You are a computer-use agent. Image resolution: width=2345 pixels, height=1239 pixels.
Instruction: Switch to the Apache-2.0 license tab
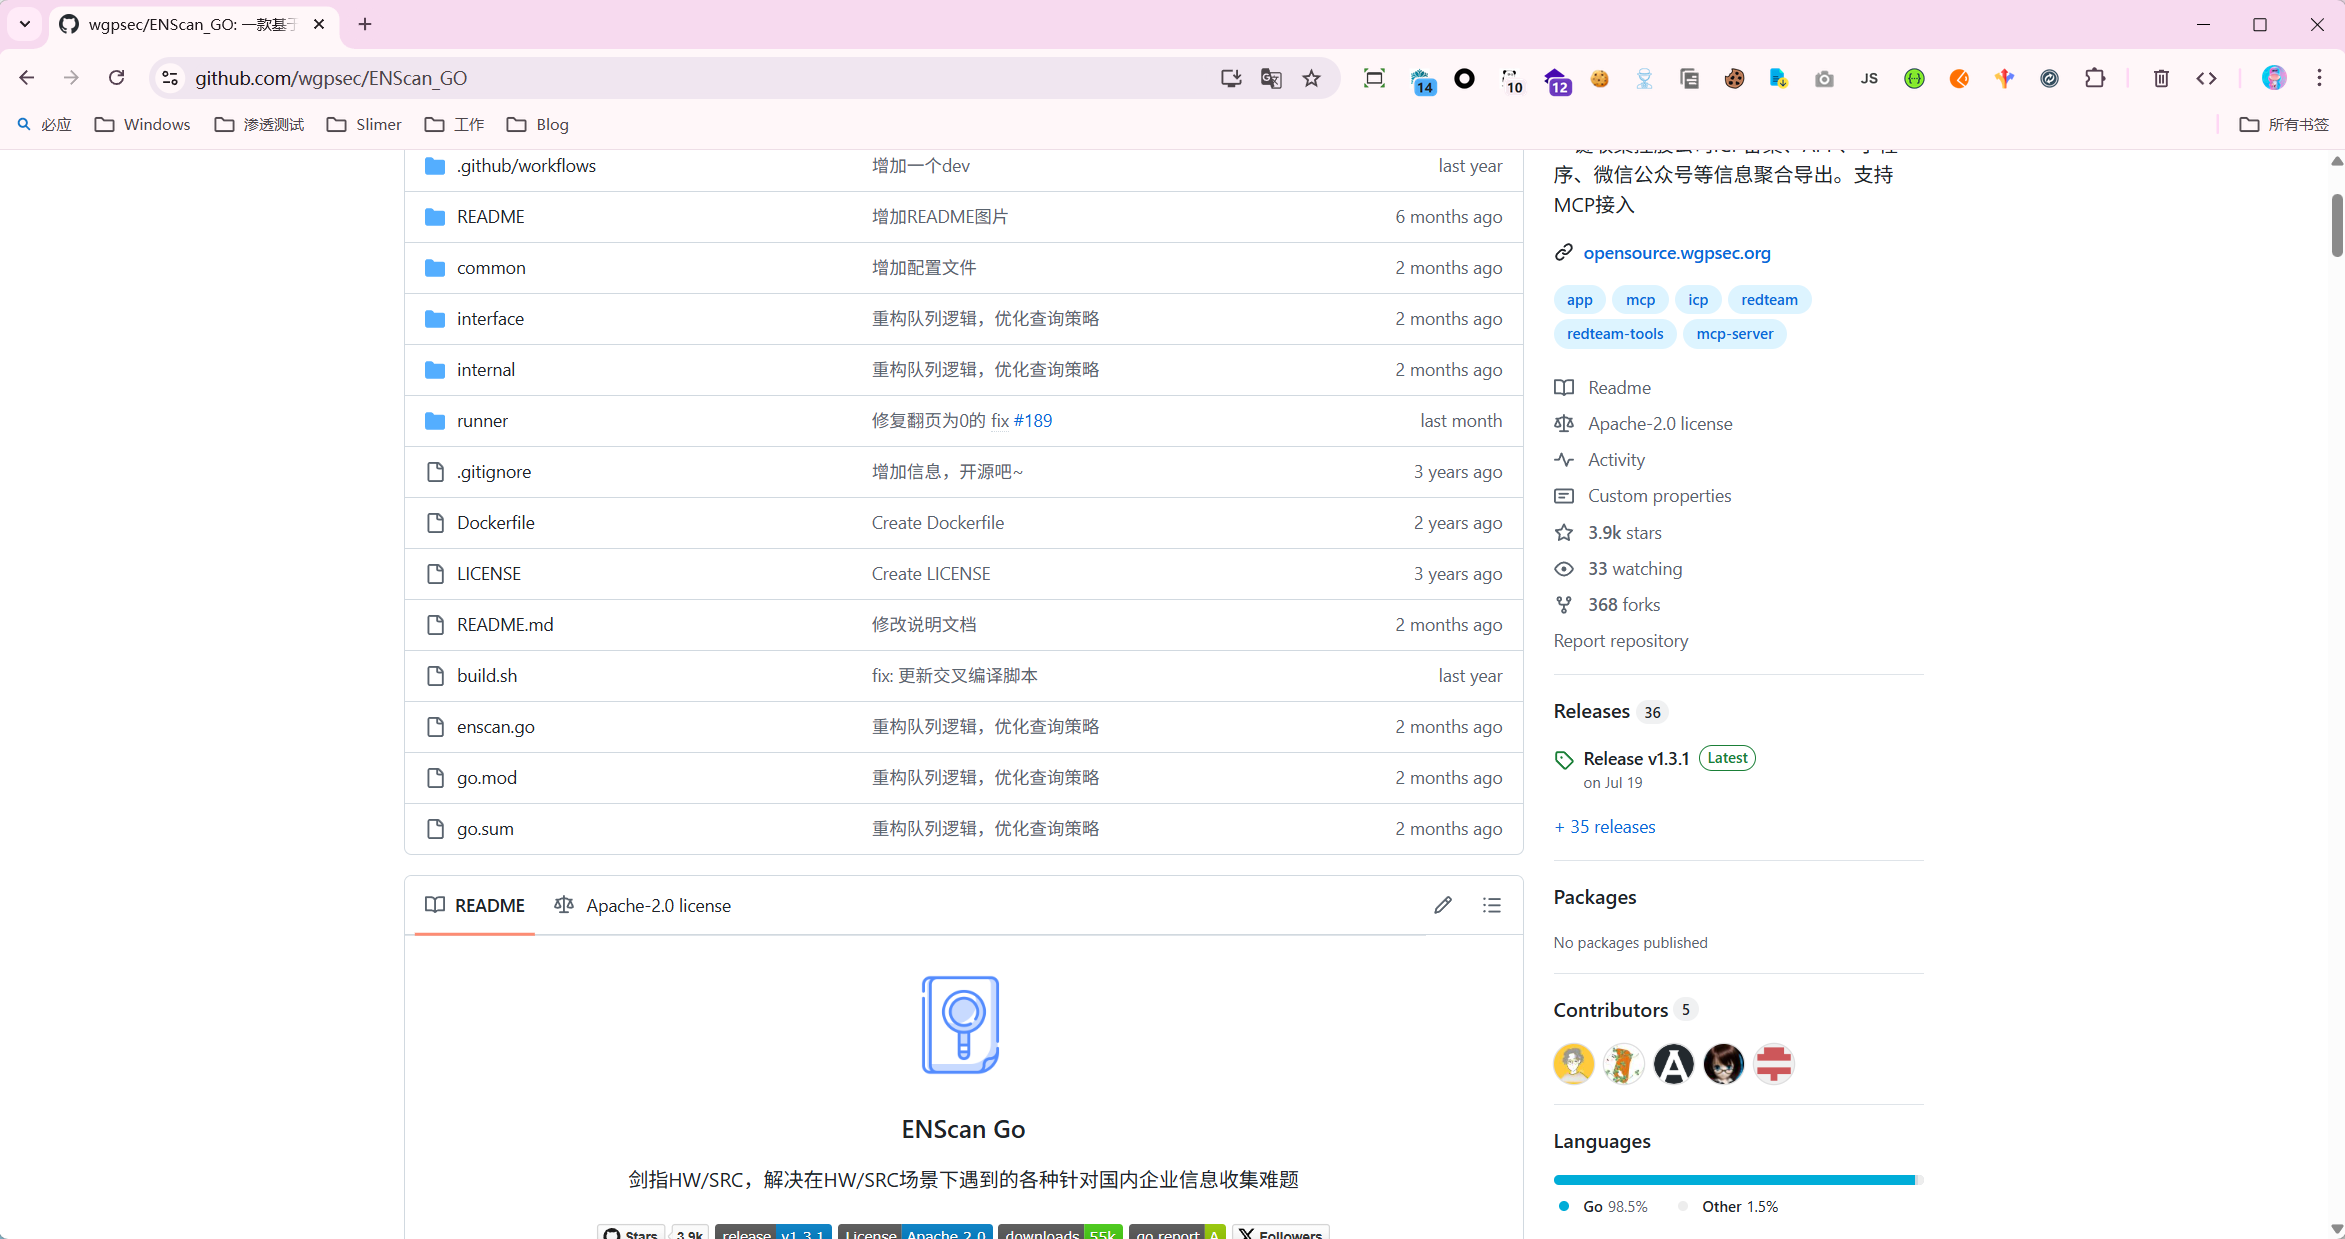coord(642,905)
